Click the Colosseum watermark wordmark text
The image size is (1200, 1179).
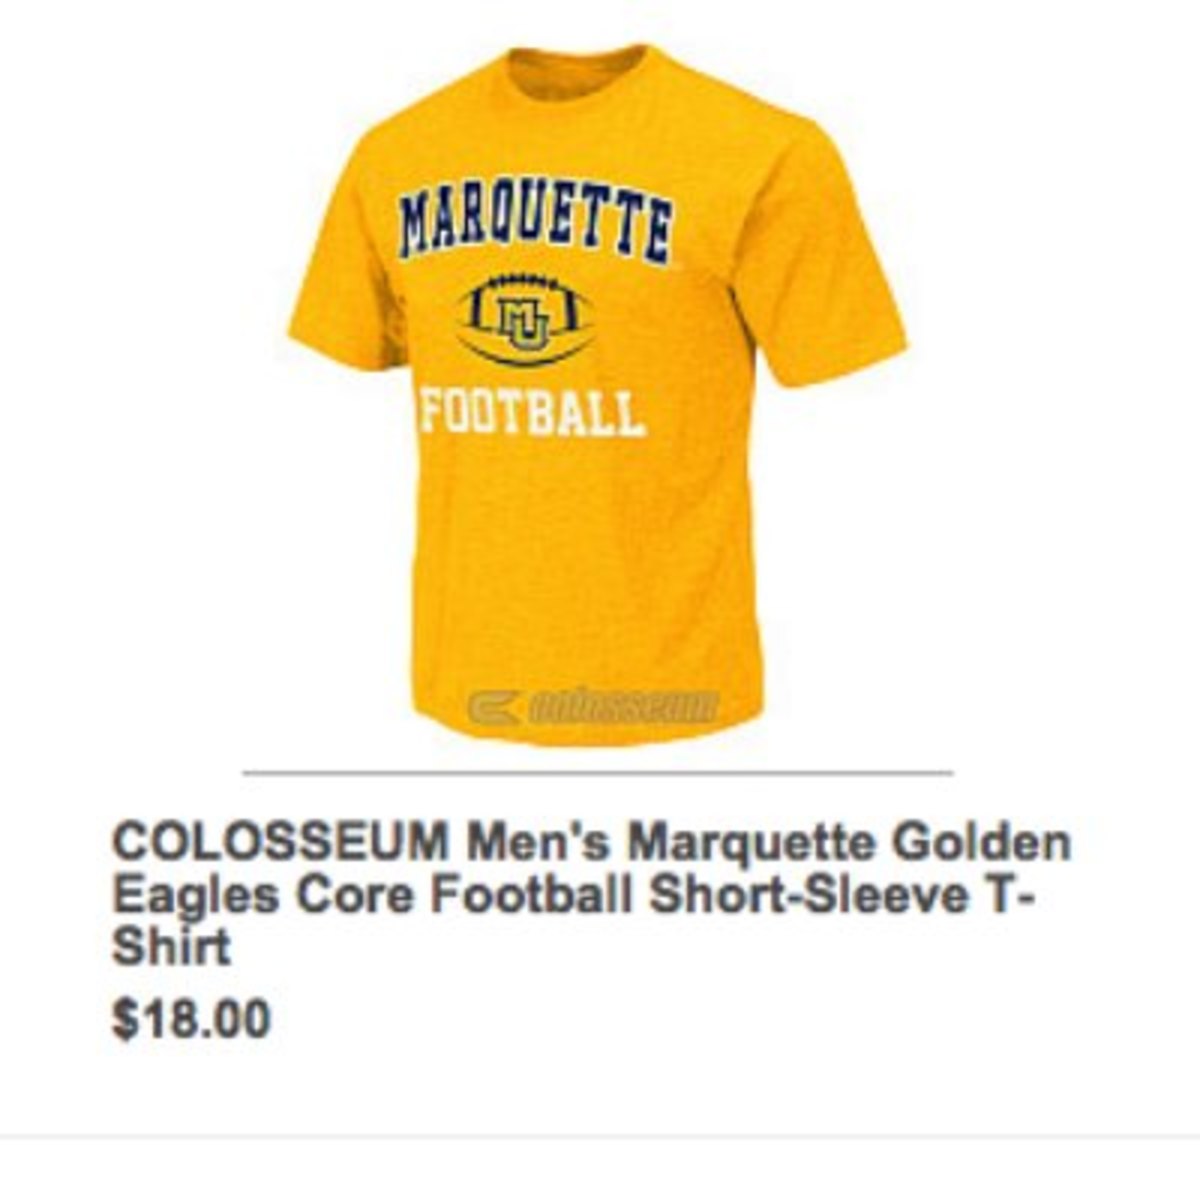pos(622,706)
